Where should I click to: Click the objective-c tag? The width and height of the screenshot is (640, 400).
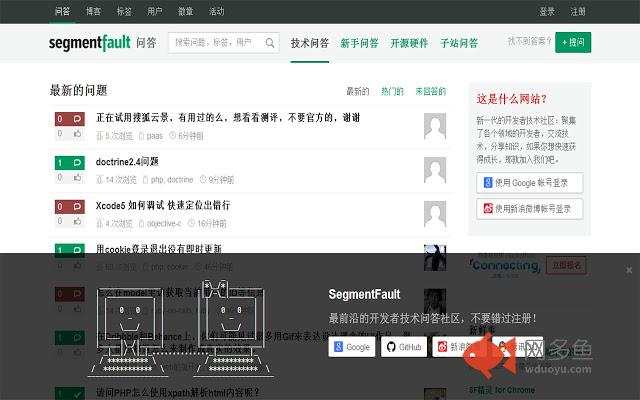164,224
